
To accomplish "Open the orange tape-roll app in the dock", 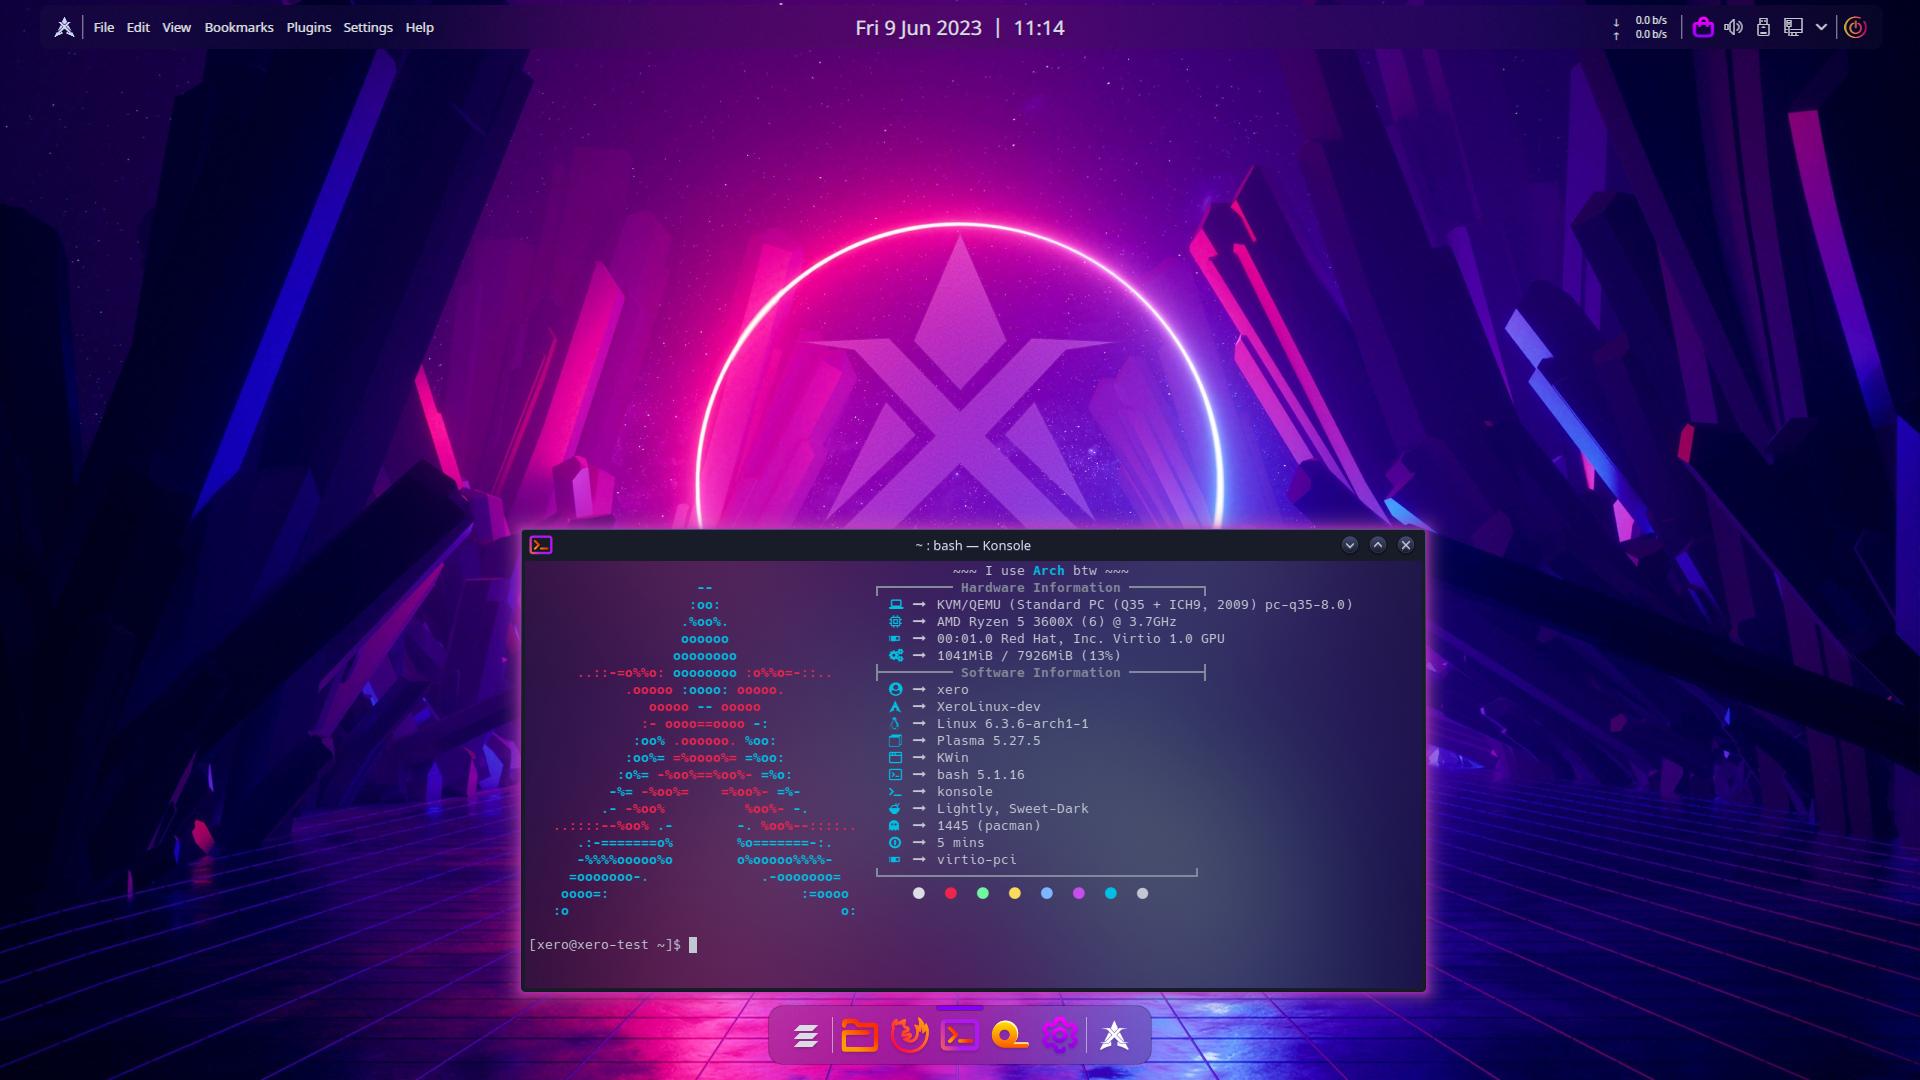I will click(x=1010, y=1035).
